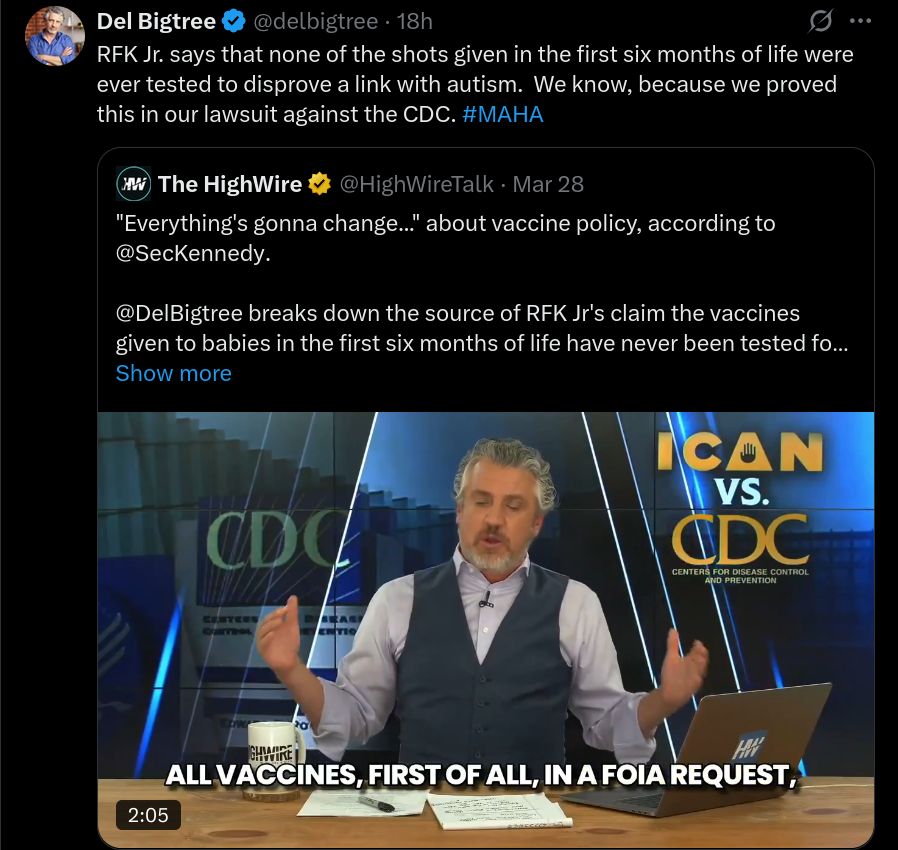Image resolution: width=898 pixels, height=850 pixels.
Task: Open the Del Bigtree display name
Action: tap(156, 22)
